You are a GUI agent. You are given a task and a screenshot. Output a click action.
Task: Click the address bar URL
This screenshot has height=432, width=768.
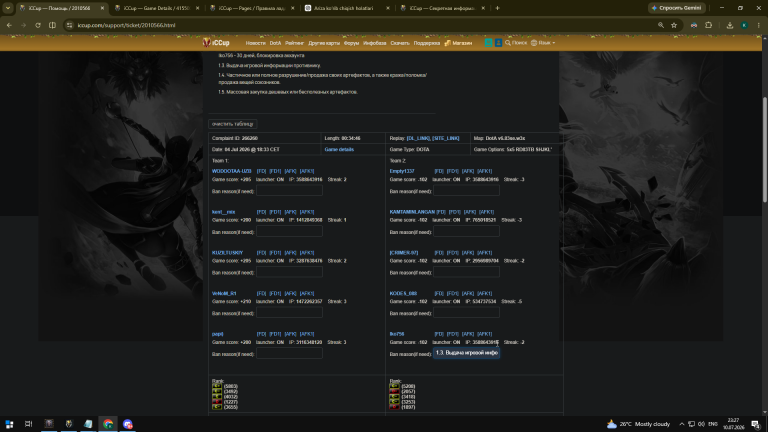pyautogui.click(x=126, y=25)
